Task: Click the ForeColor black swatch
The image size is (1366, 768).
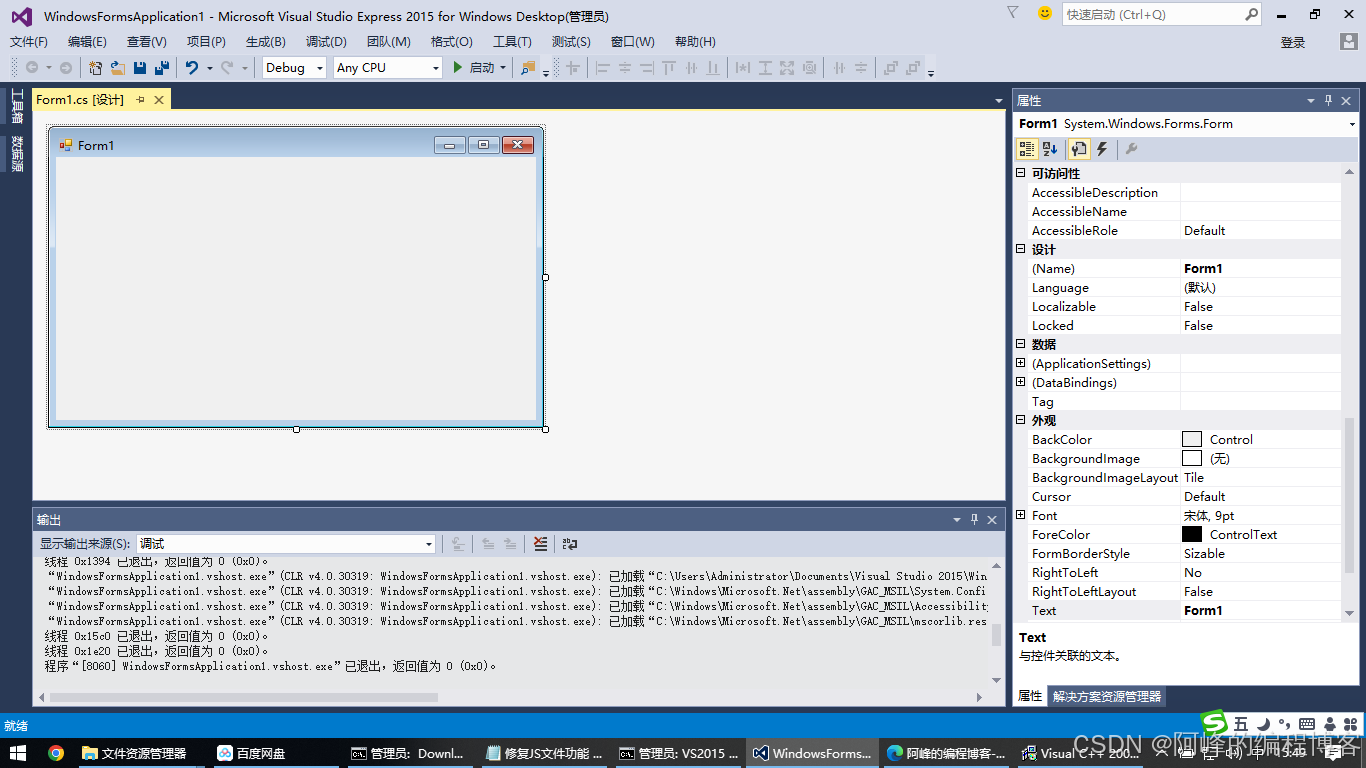Action: [x=1192, y=534]
